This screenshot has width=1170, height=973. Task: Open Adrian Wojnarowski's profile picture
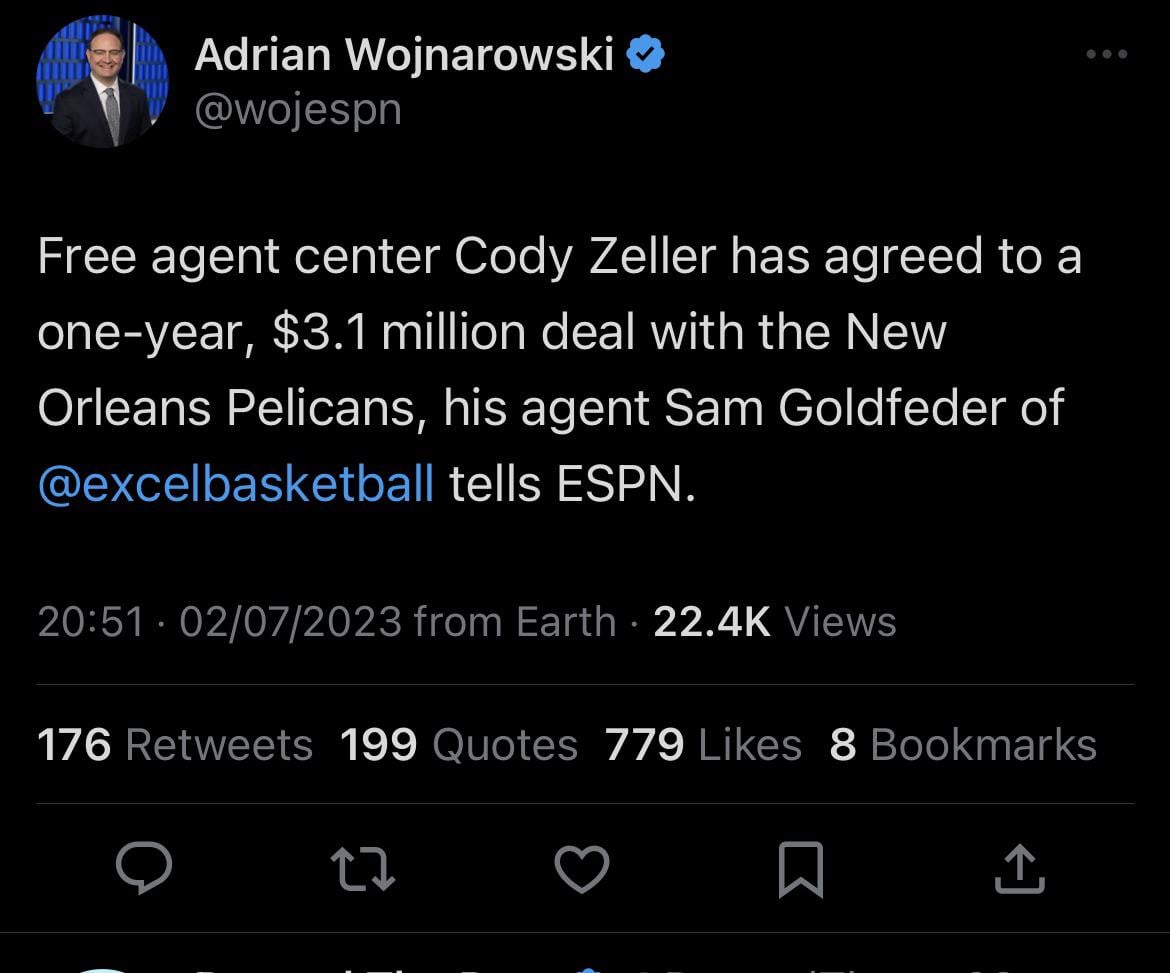point(102,81)
